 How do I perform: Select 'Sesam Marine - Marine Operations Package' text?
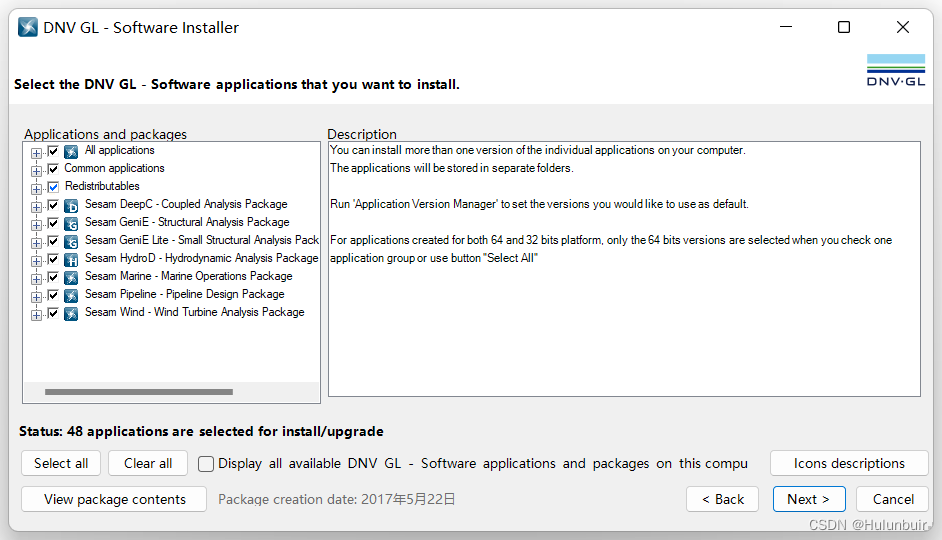[x=189, y=276]
